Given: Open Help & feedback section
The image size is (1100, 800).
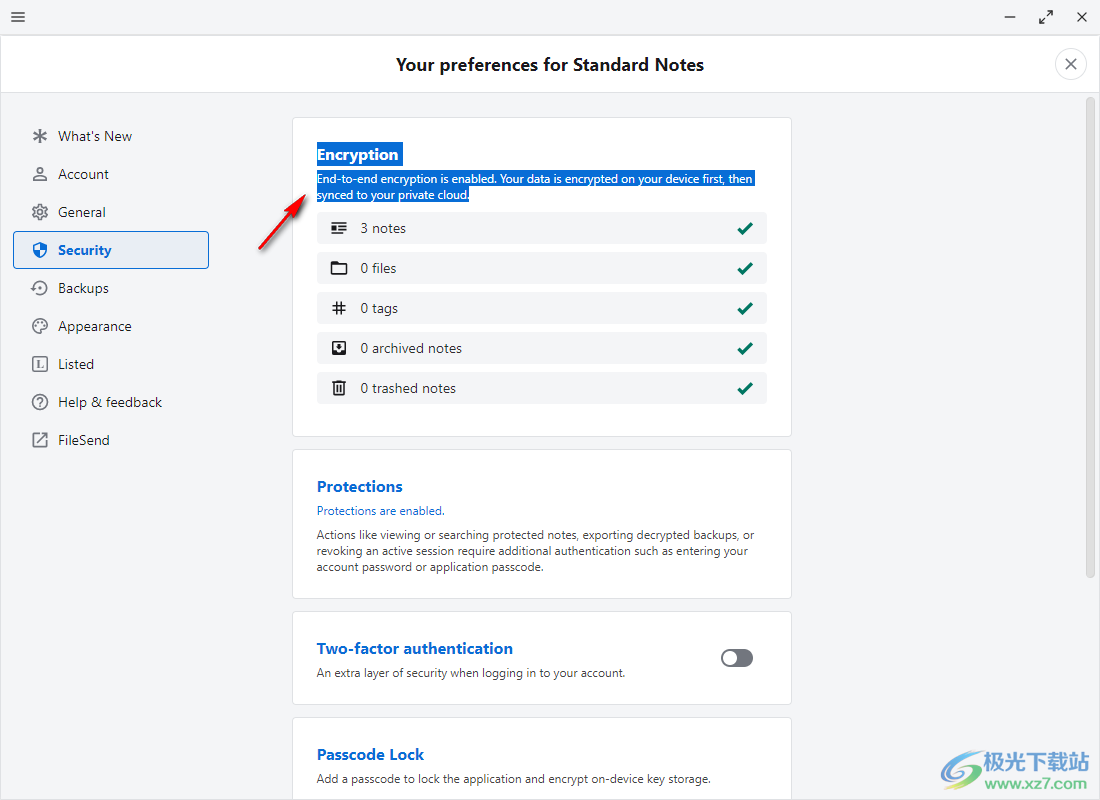Looking at the screenshot, I should coord(111,402).
